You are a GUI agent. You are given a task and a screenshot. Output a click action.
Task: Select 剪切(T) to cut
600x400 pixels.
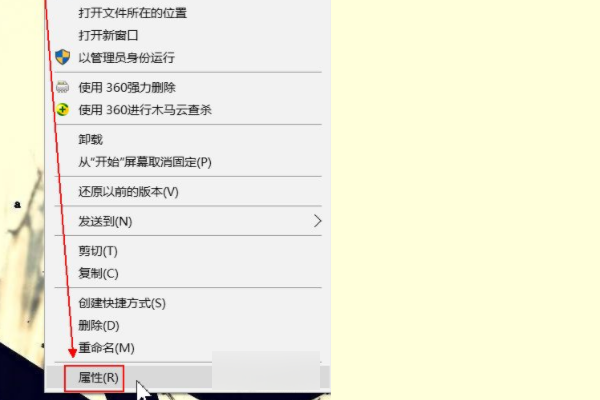(x=188, y=251)
